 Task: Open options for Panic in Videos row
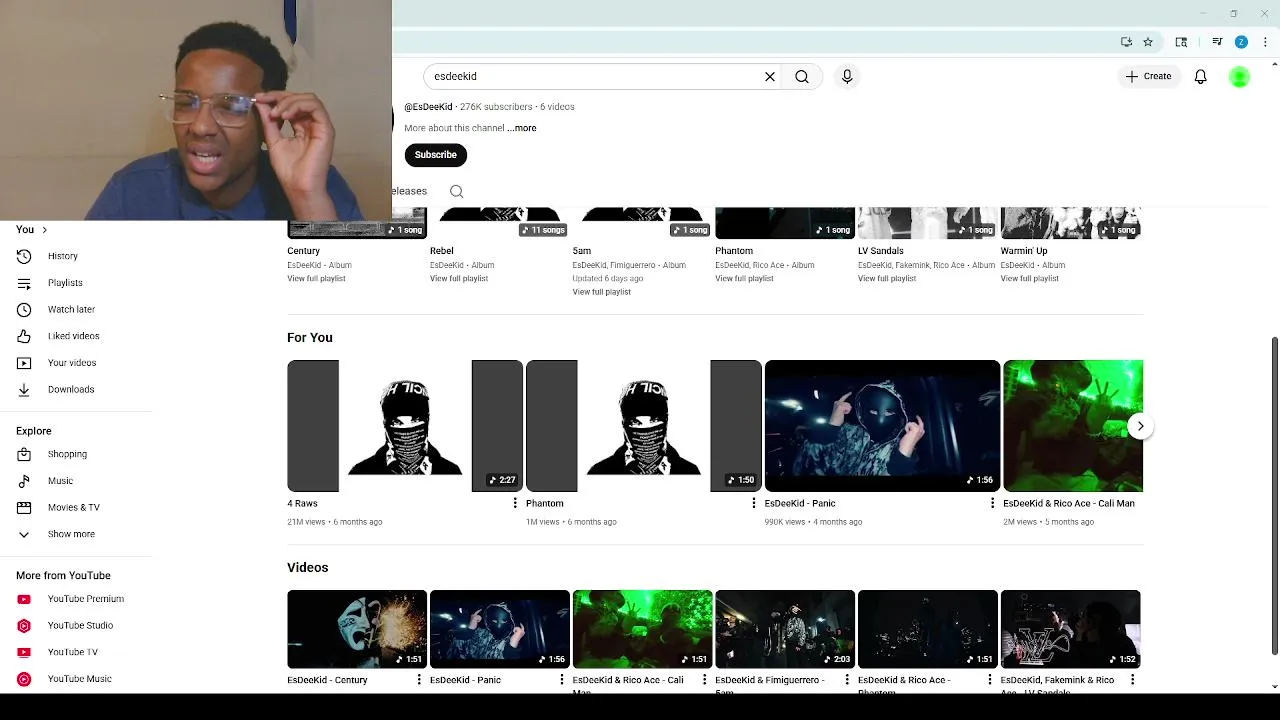[x=562, y=680]
